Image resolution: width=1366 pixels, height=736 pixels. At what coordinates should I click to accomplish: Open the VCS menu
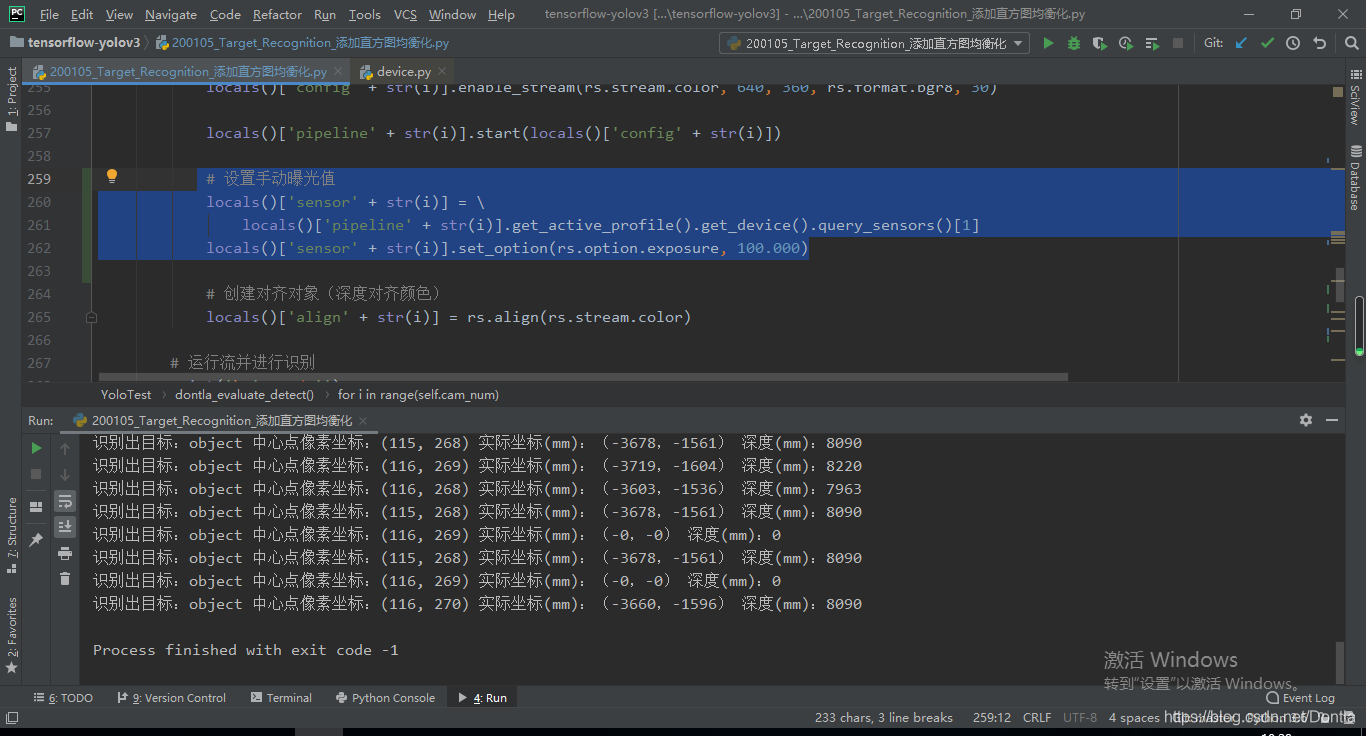coord(405,14)
